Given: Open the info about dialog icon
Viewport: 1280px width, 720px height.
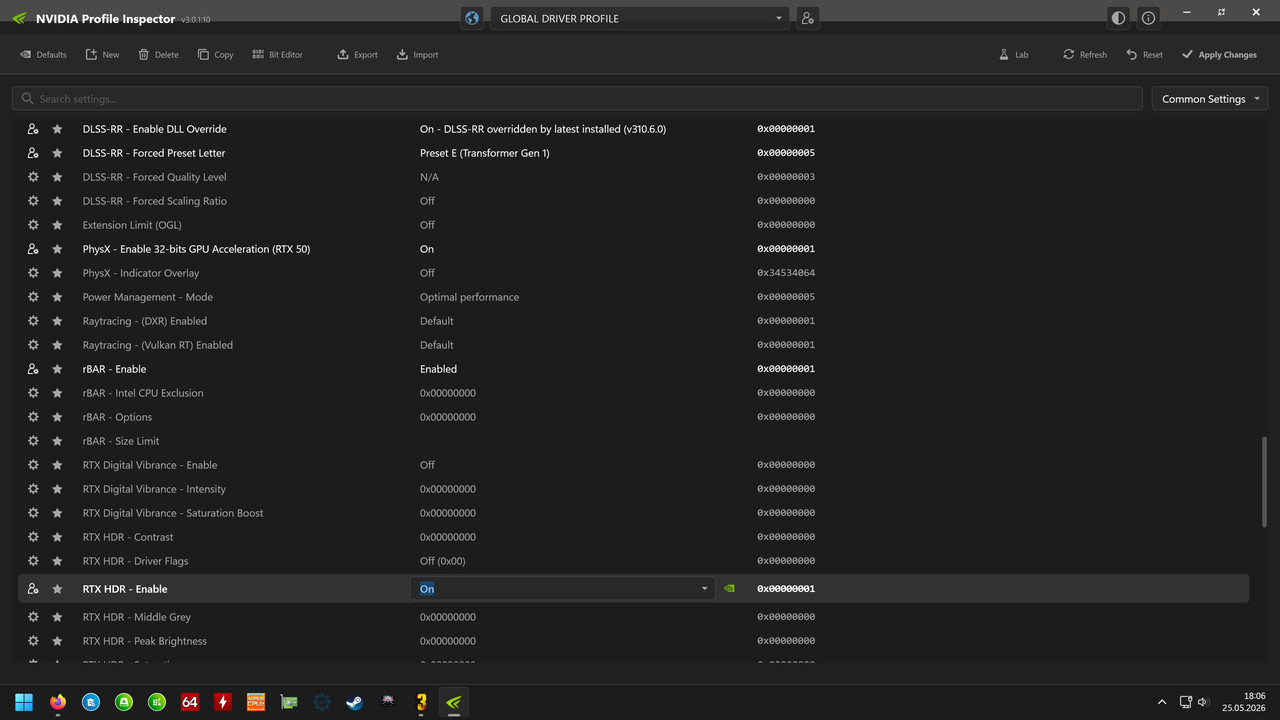Looking at the screenshot, I should pos(1149,18).
